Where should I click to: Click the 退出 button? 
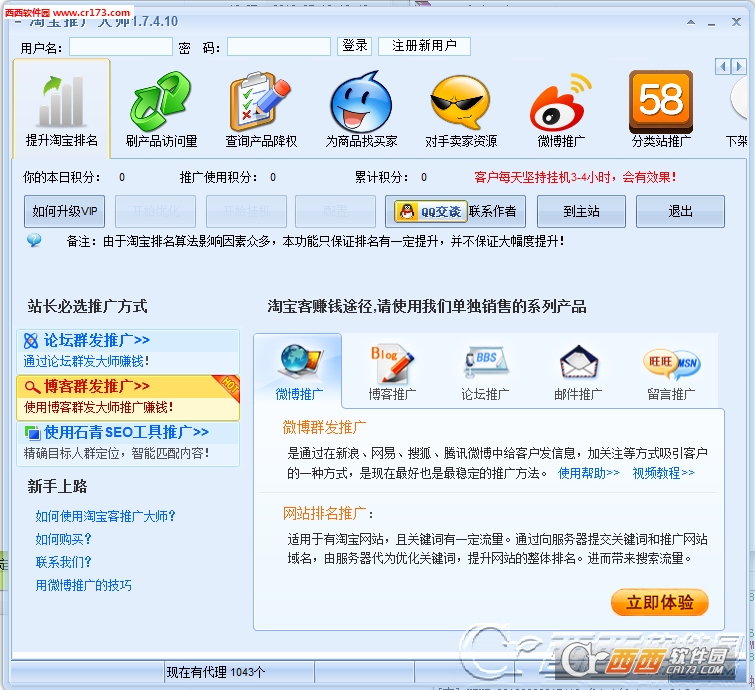(680, 211)
